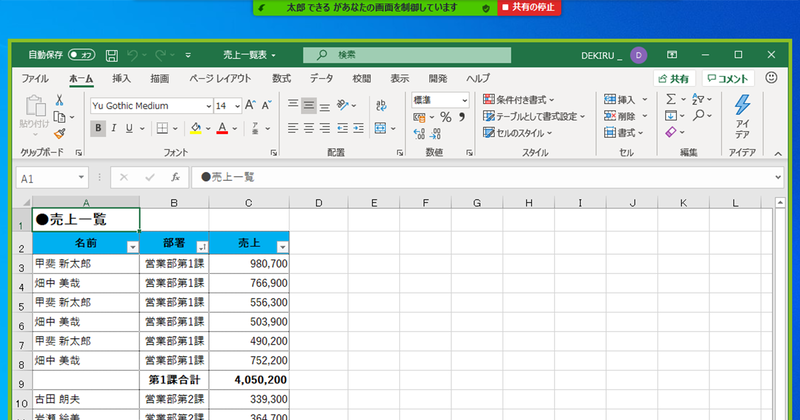Open the font size dropdown
The width and height of the screenshot is (800, 420).
[x=237, y=106]
